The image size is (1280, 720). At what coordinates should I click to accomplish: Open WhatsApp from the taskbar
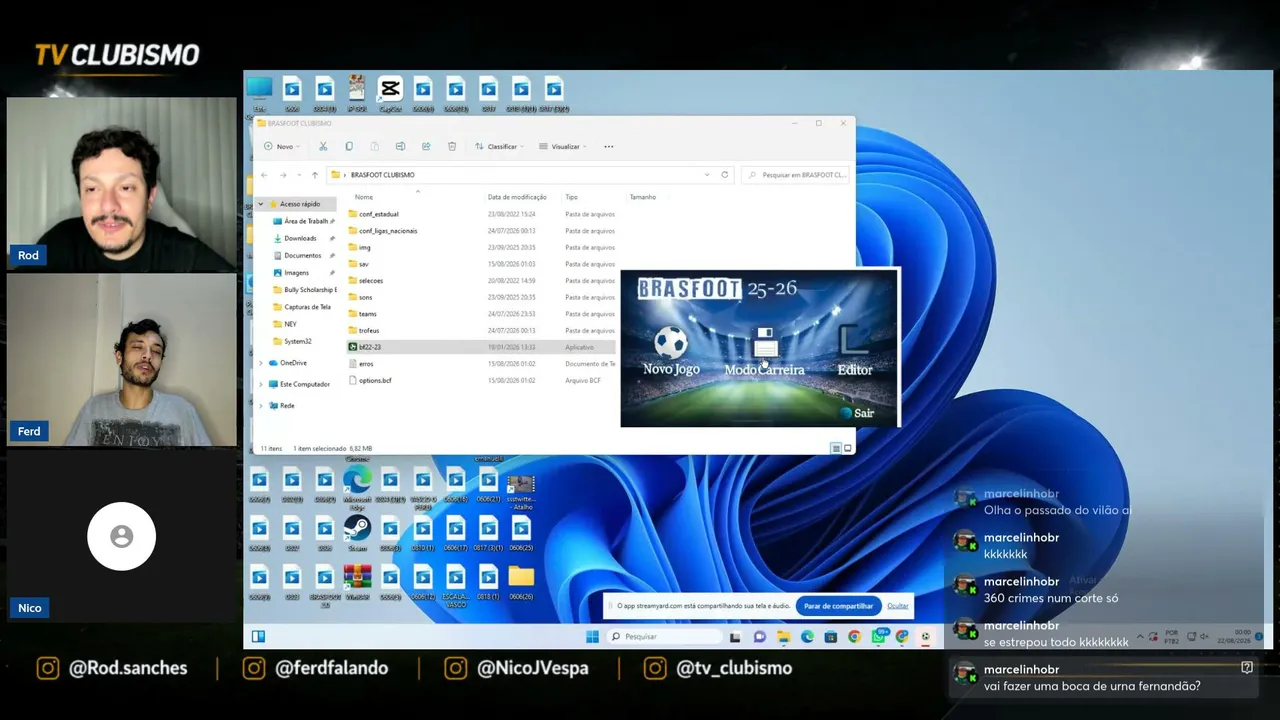point(879,636)
